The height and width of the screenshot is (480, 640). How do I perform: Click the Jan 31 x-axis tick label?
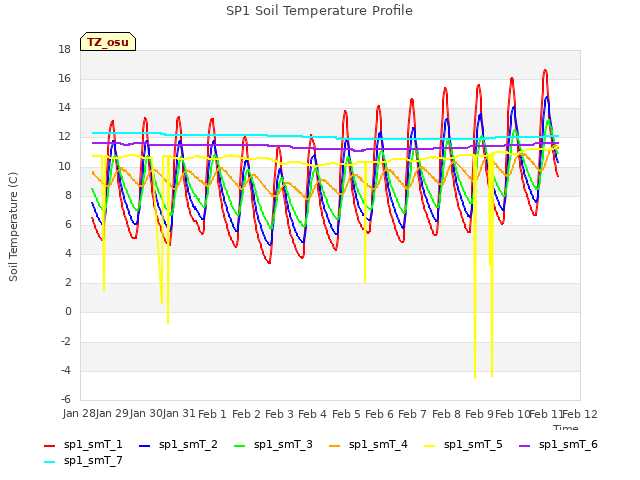click(x=179, y=413)
